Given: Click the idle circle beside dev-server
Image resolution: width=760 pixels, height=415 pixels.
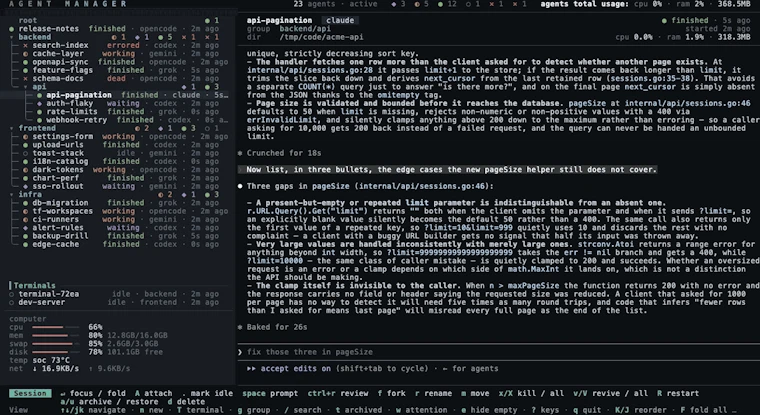Looking at the screenshot, I should click(x=12, y=303).
